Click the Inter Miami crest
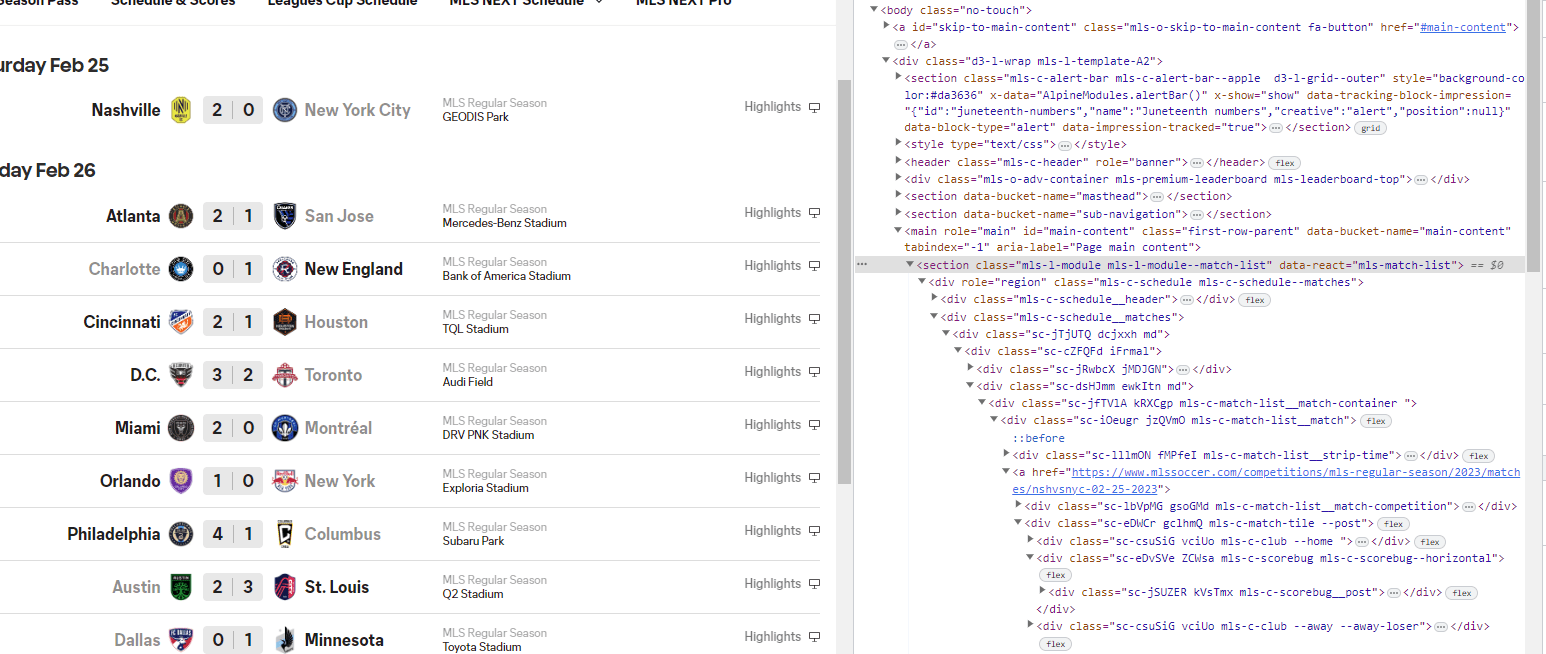The height and width of the screenshot is (654, 1546). (x=181, y=428)
